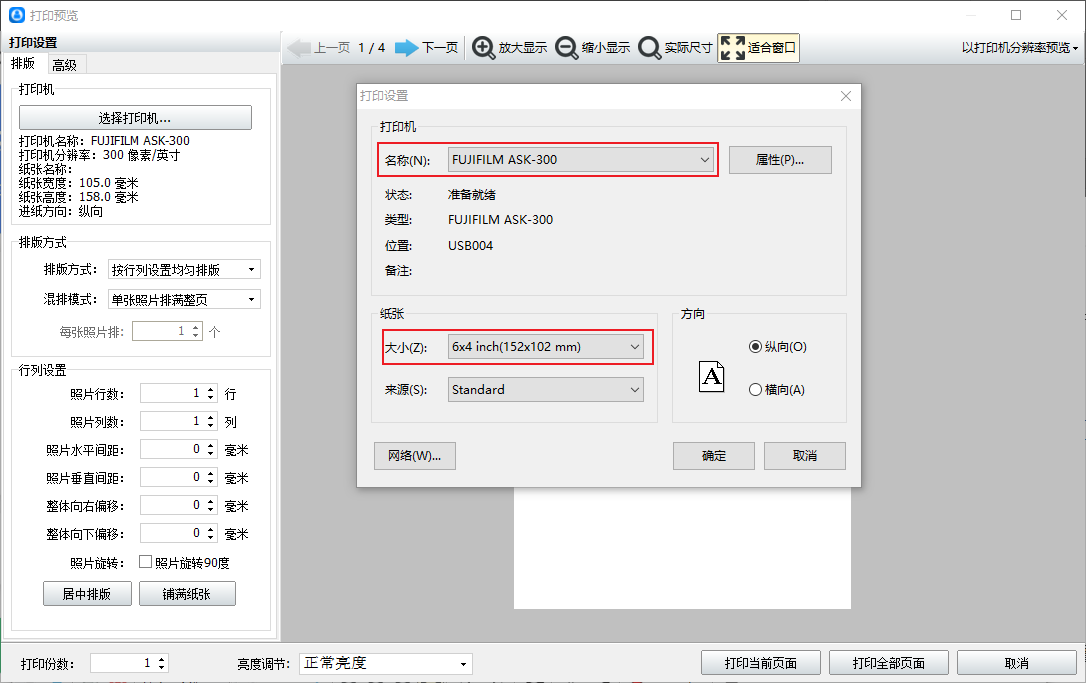Go to previous page arrow icon
1086x683 pixels.
pyautogui.click(x=299, y=48)
